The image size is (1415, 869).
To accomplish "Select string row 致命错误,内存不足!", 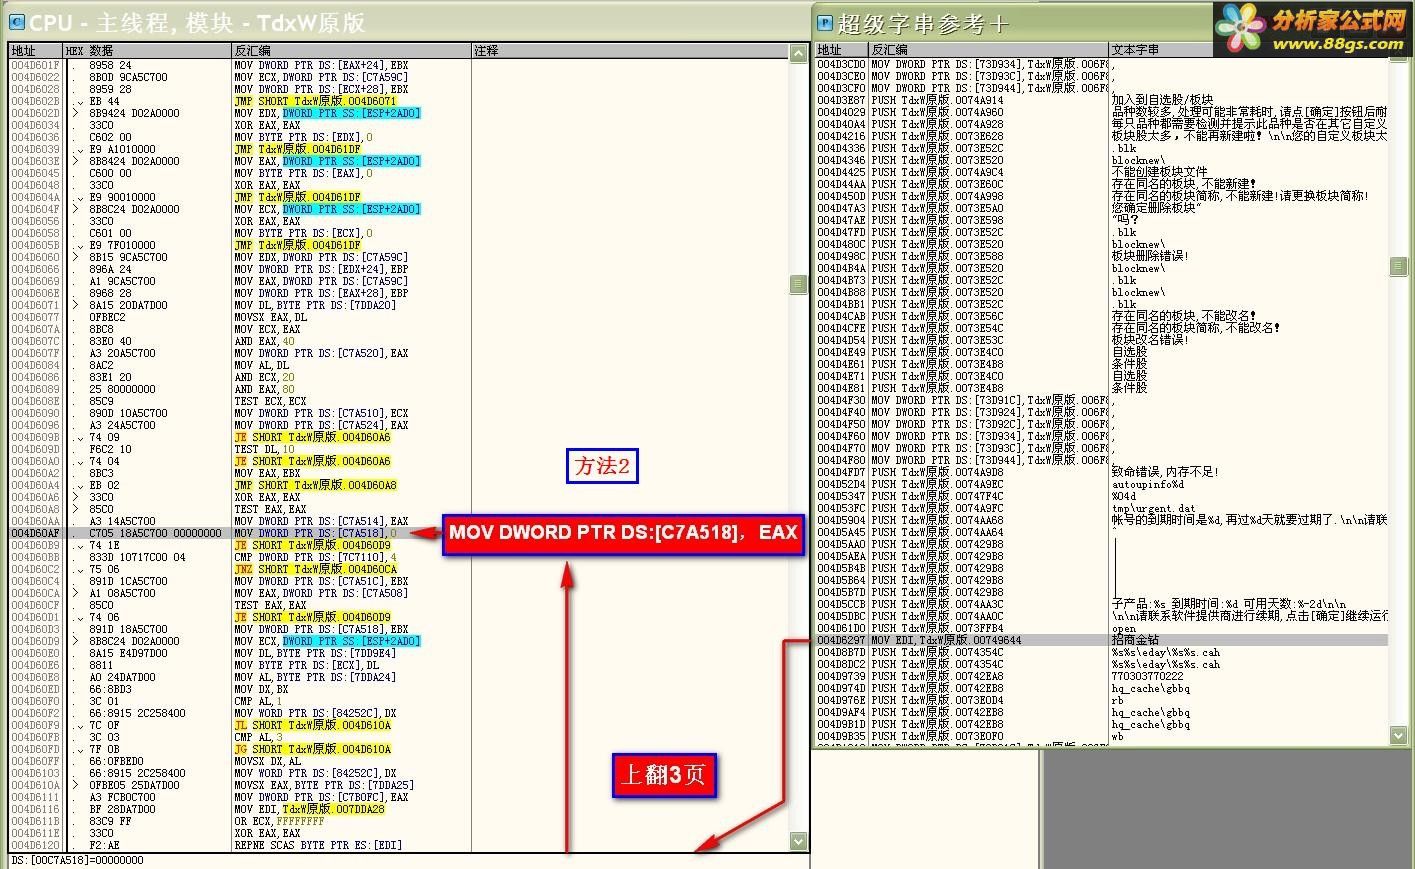I will [1102, 472].
